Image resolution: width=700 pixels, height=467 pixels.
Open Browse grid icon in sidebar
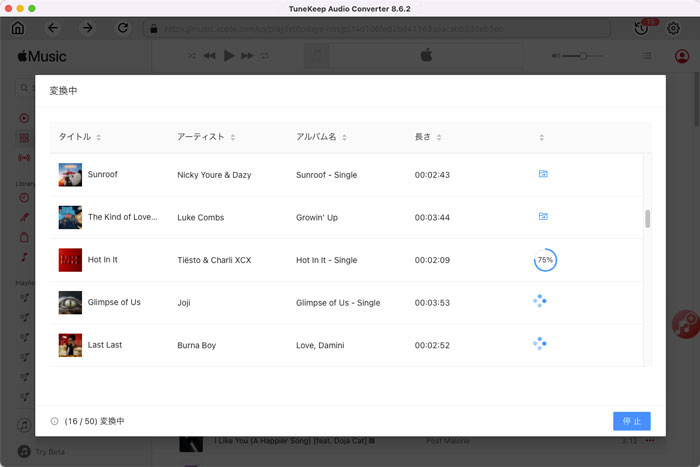coord(24,138)
